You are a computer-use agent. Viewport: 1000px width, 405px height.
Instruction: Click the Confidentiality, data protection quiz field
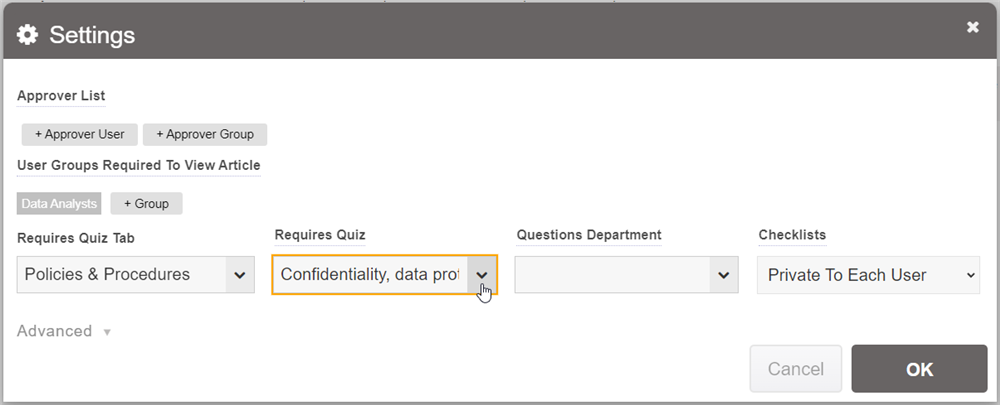(369, 275)
